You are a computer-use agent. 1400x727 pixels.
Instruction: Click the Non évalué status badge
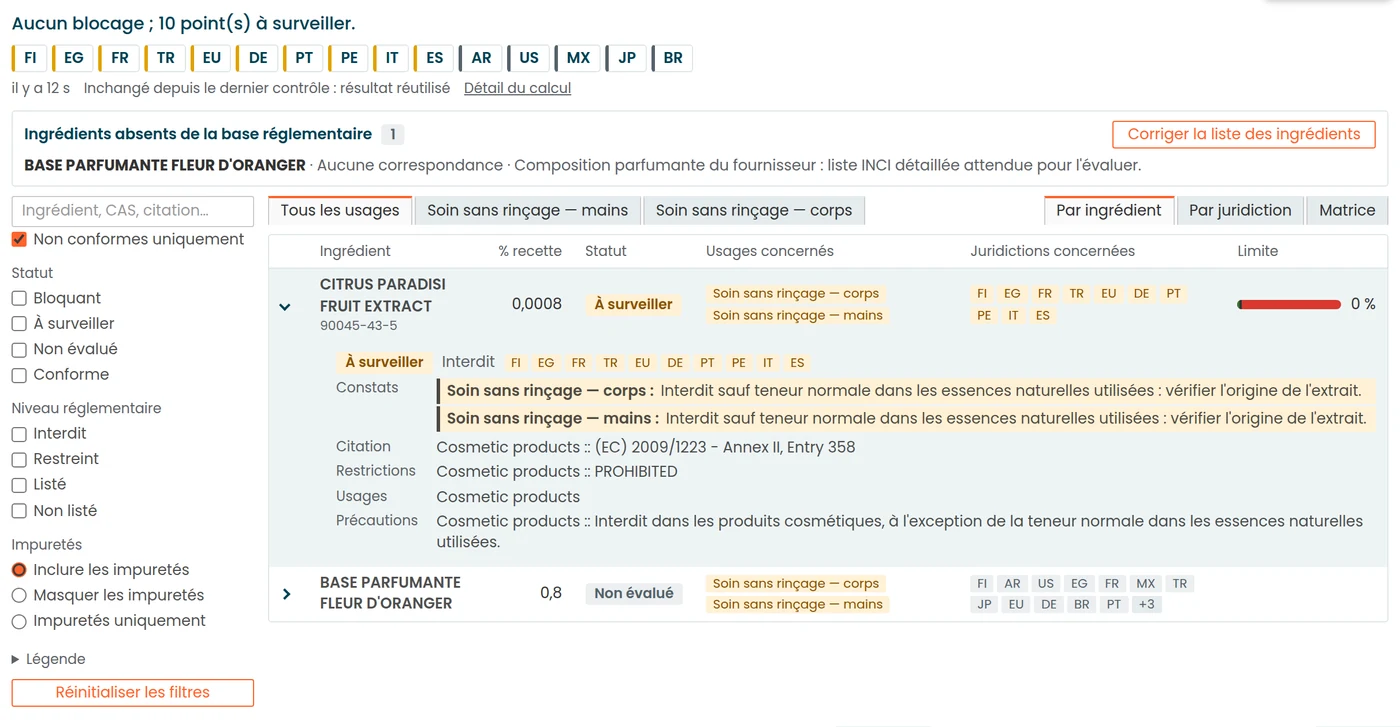pyautogui.click(x=634, y=594)
